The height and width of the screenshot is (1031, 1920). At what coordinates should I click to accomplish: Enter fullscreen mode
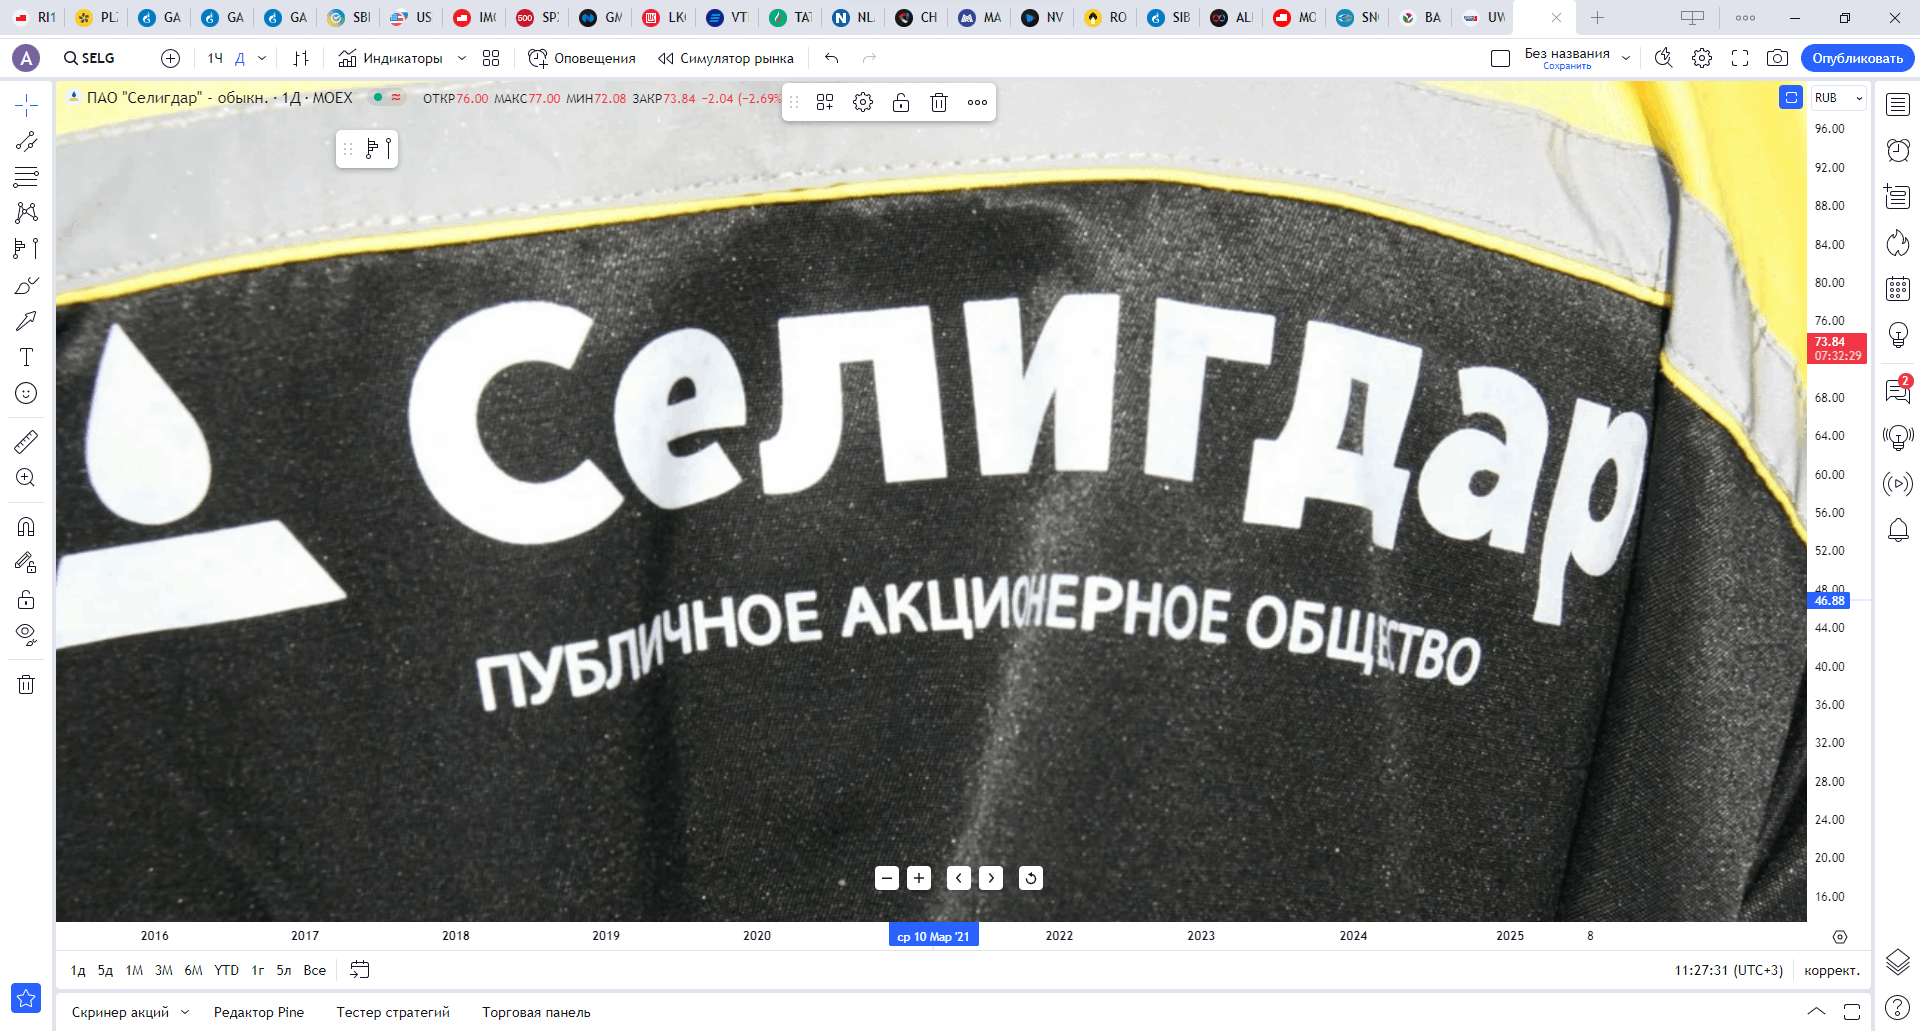pyautogui.click(x=1740, y=58)
